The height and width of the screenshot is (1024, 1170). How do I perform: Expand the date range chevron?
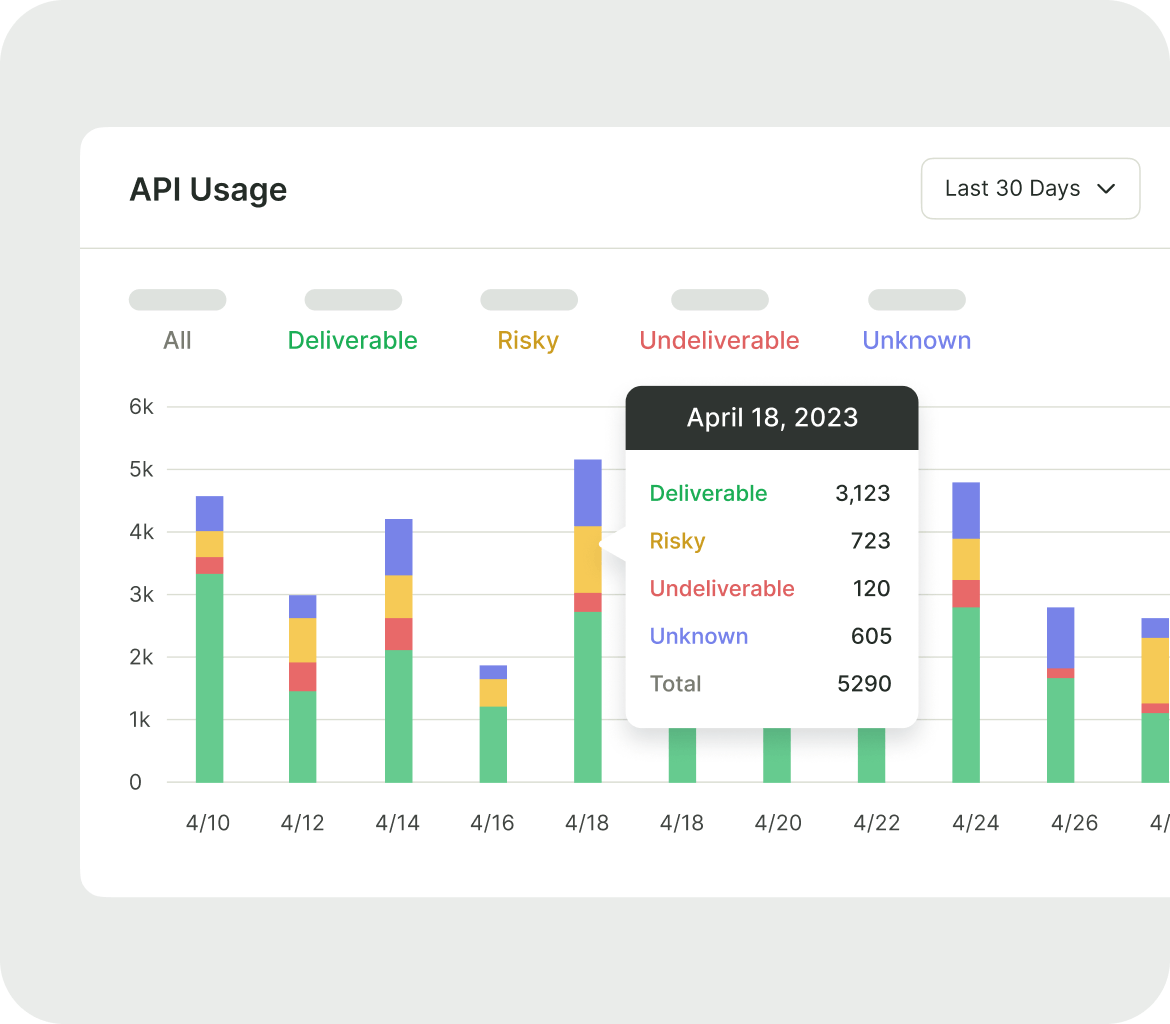[x=1106, y=188]
